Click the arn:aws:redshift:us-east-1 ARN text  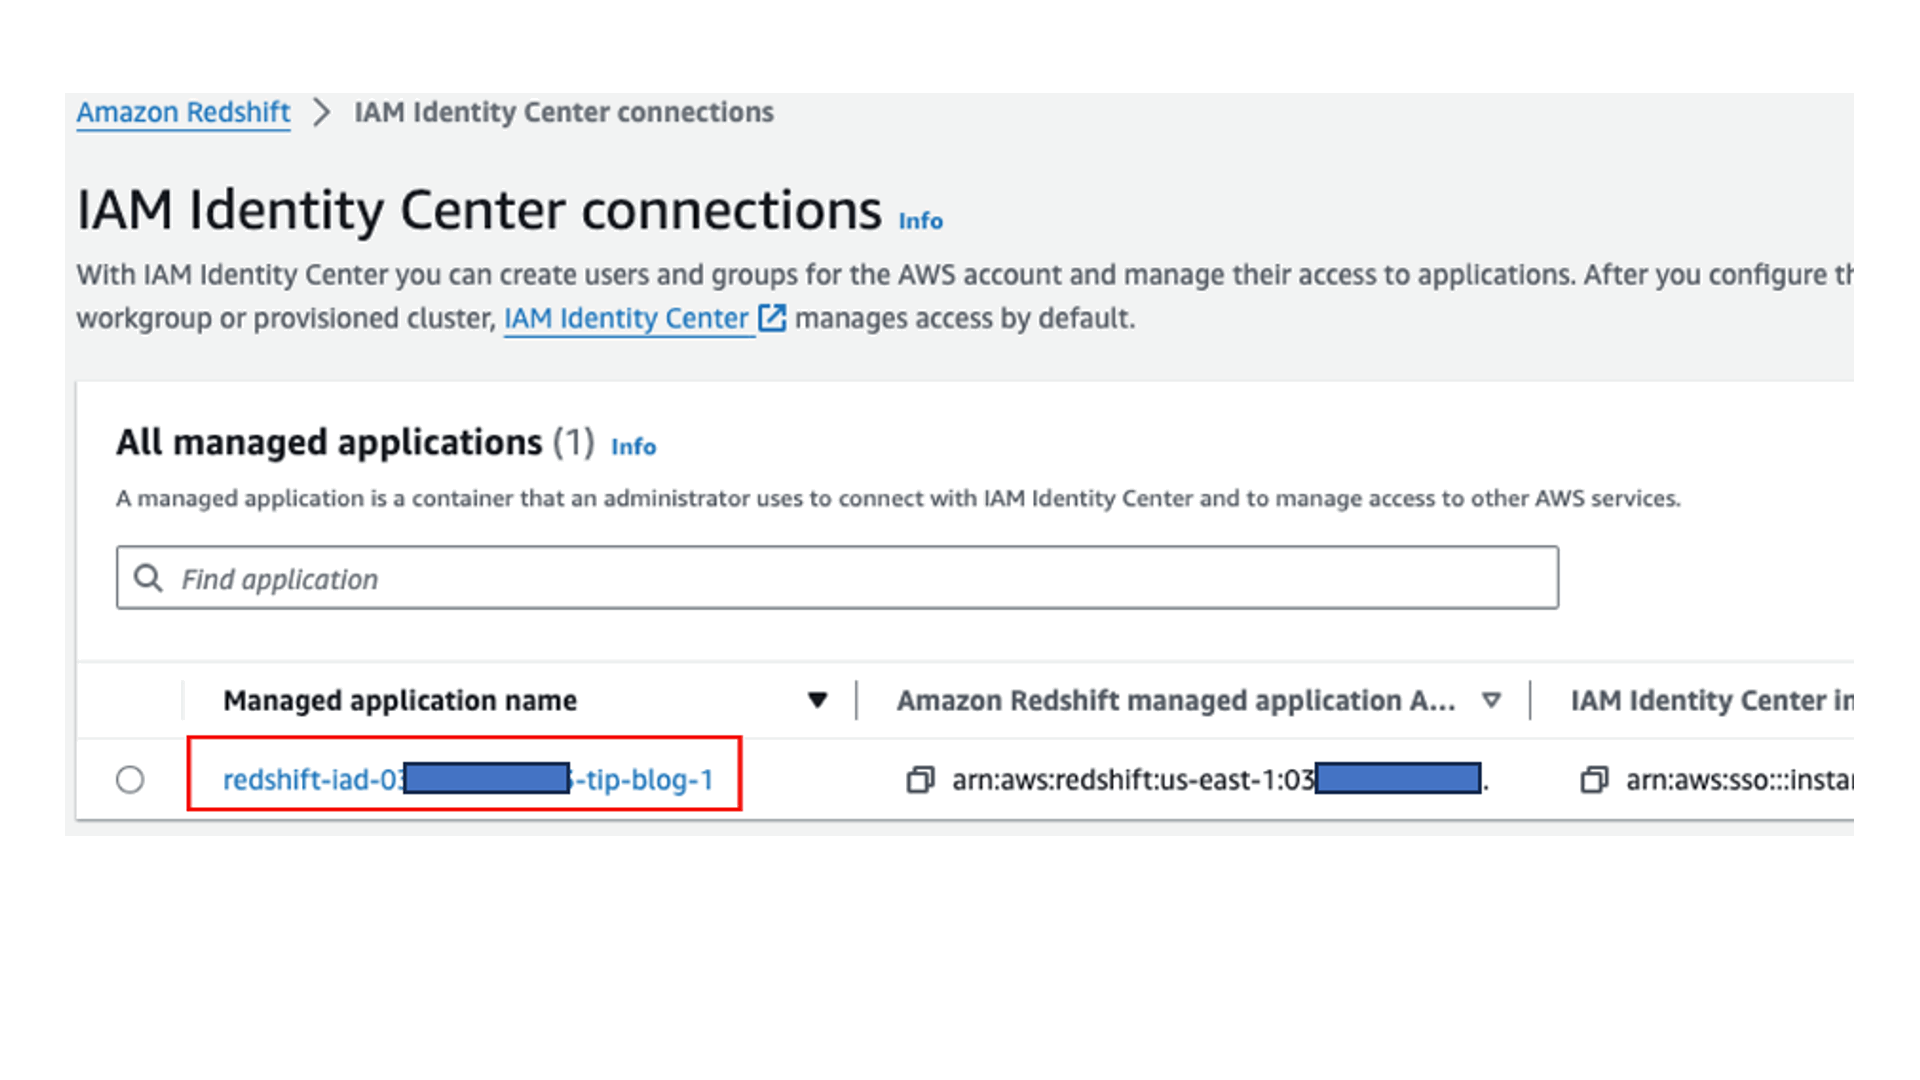coord(1132,780)
